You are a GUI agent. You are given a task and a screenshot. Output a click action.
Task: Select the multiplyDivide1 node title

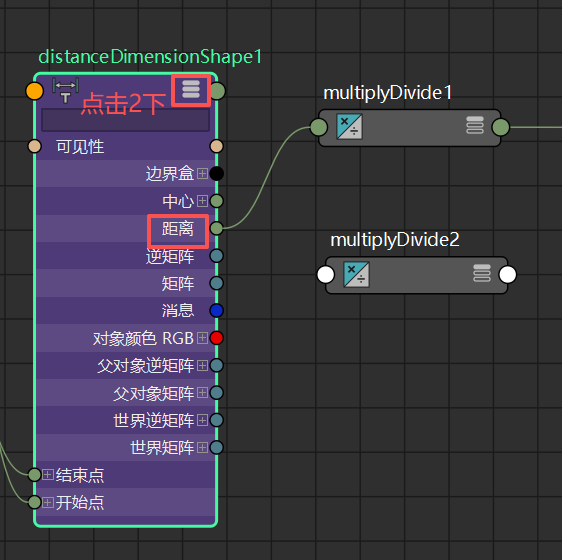[x=387, y=93]
